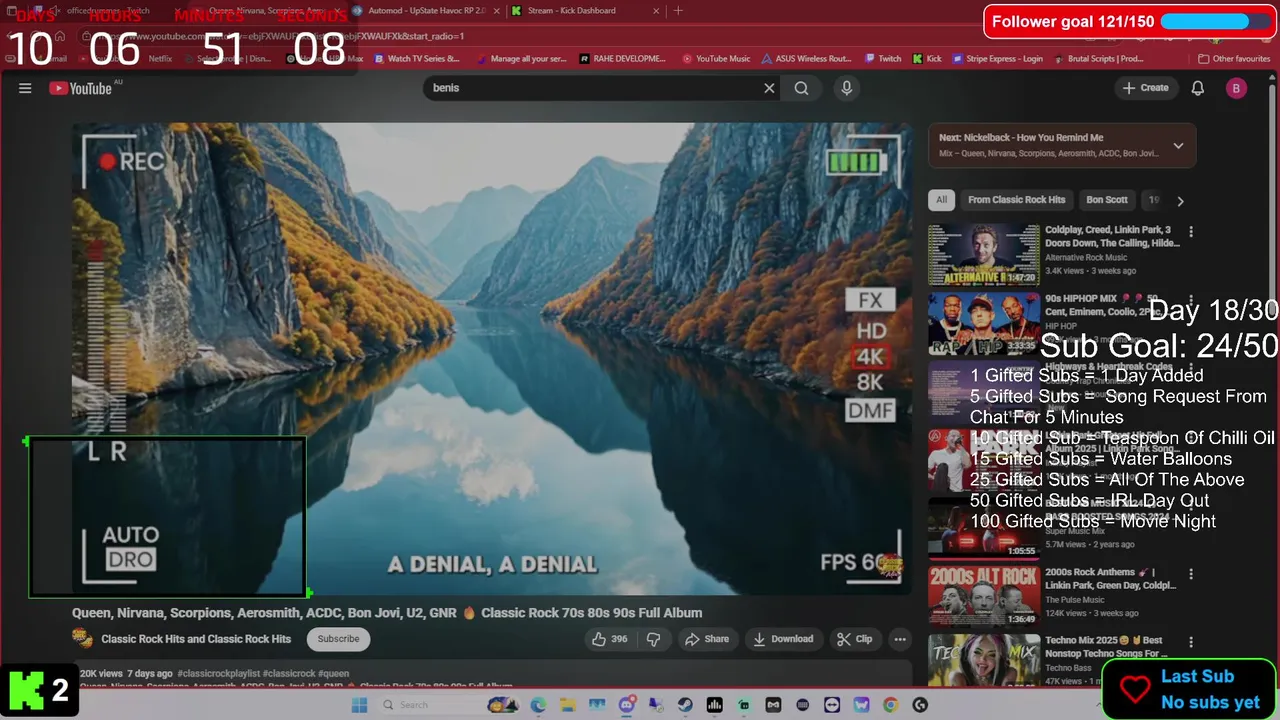The width and height of the screenshot is (1280, 720).
Task: Open TeamViewer from the taskbar
Action: coord(832,705)
